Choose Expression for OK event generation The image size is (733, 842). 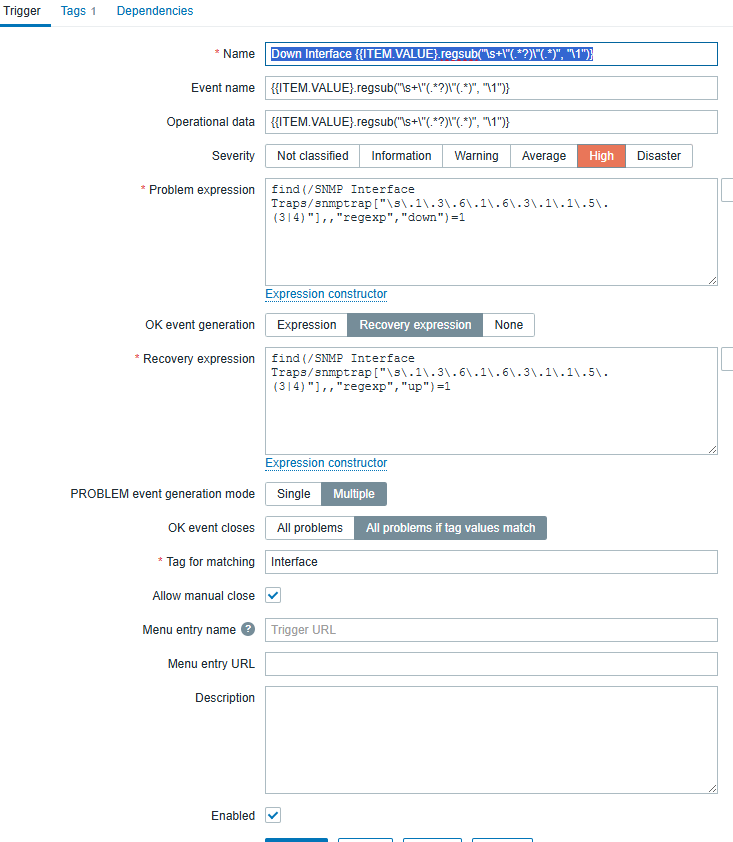point(307,325)
